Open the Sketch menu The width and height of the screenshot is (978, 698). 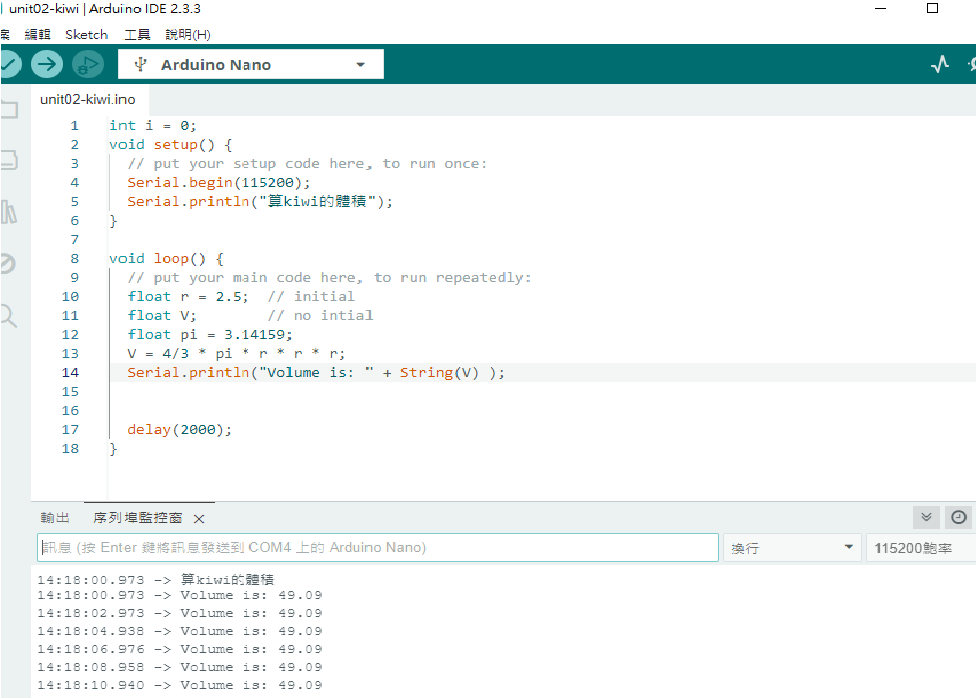pyautogui.click(x=86, y=34)
